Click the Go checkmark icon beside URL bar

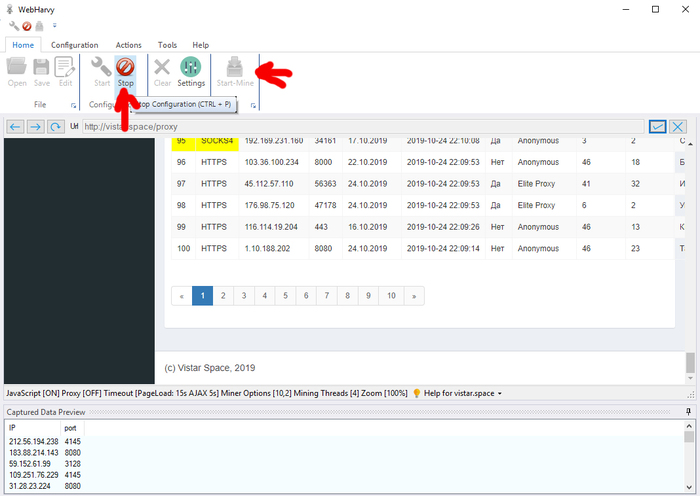(657, 127)
